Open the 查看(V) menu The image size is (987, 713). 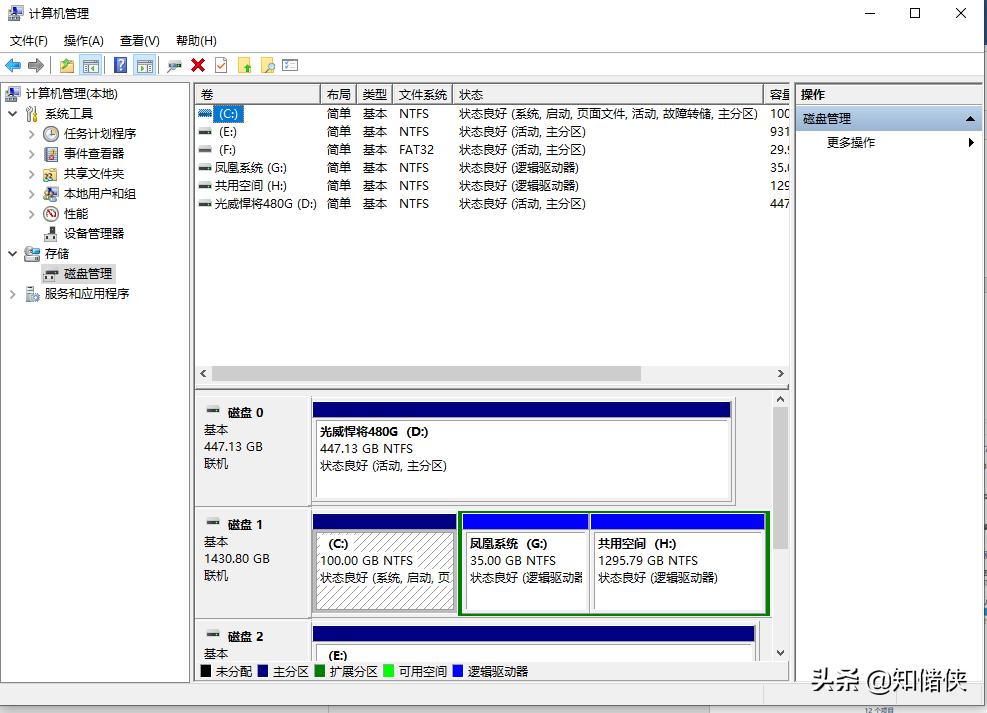(140, 41)
